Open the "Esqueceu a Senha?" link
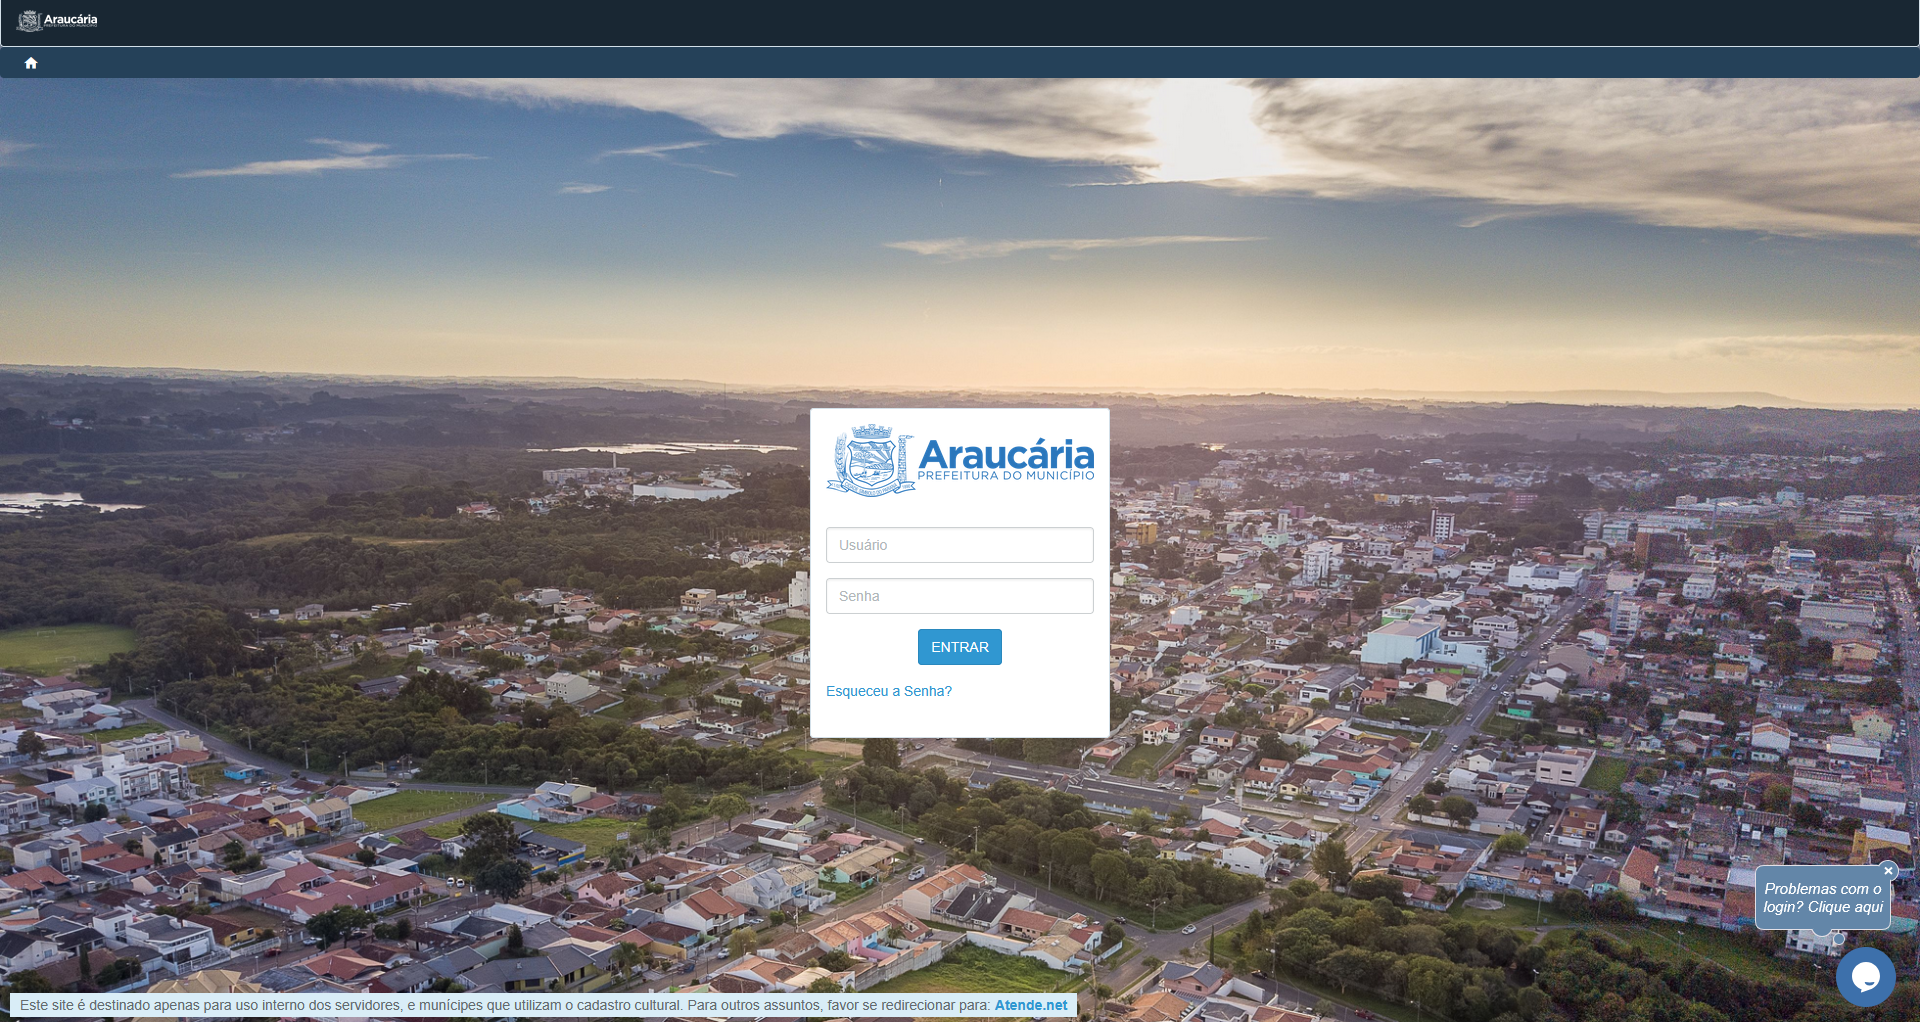 coord(889,691)
